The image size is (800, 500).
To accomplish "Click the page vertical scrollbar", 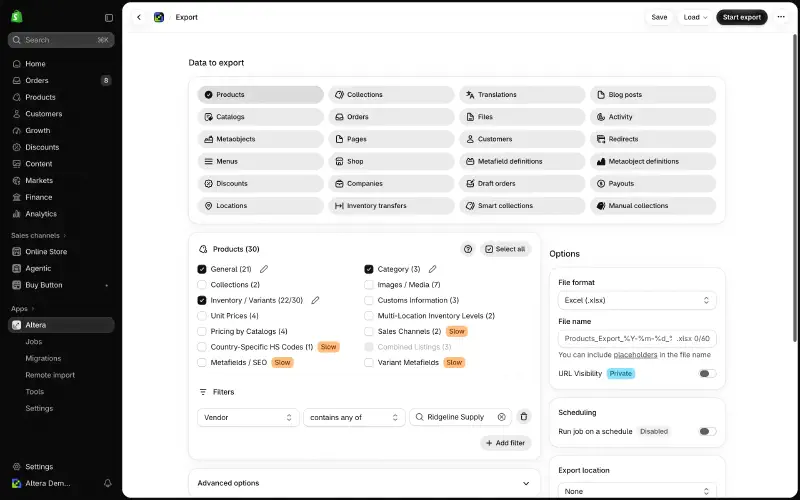I will 794,189.
